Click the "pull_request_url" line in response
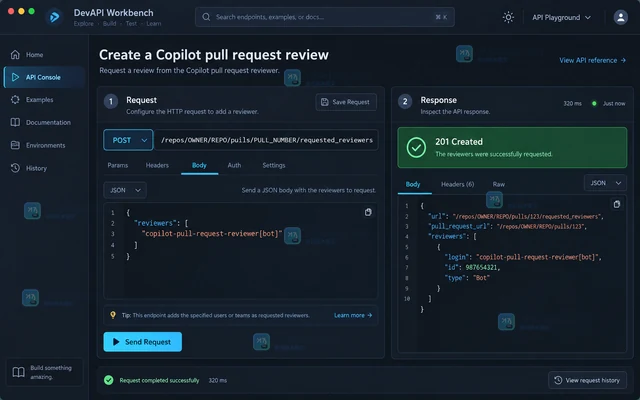The image size is (640, 400). pyautogui.click(x=507, y=227)
